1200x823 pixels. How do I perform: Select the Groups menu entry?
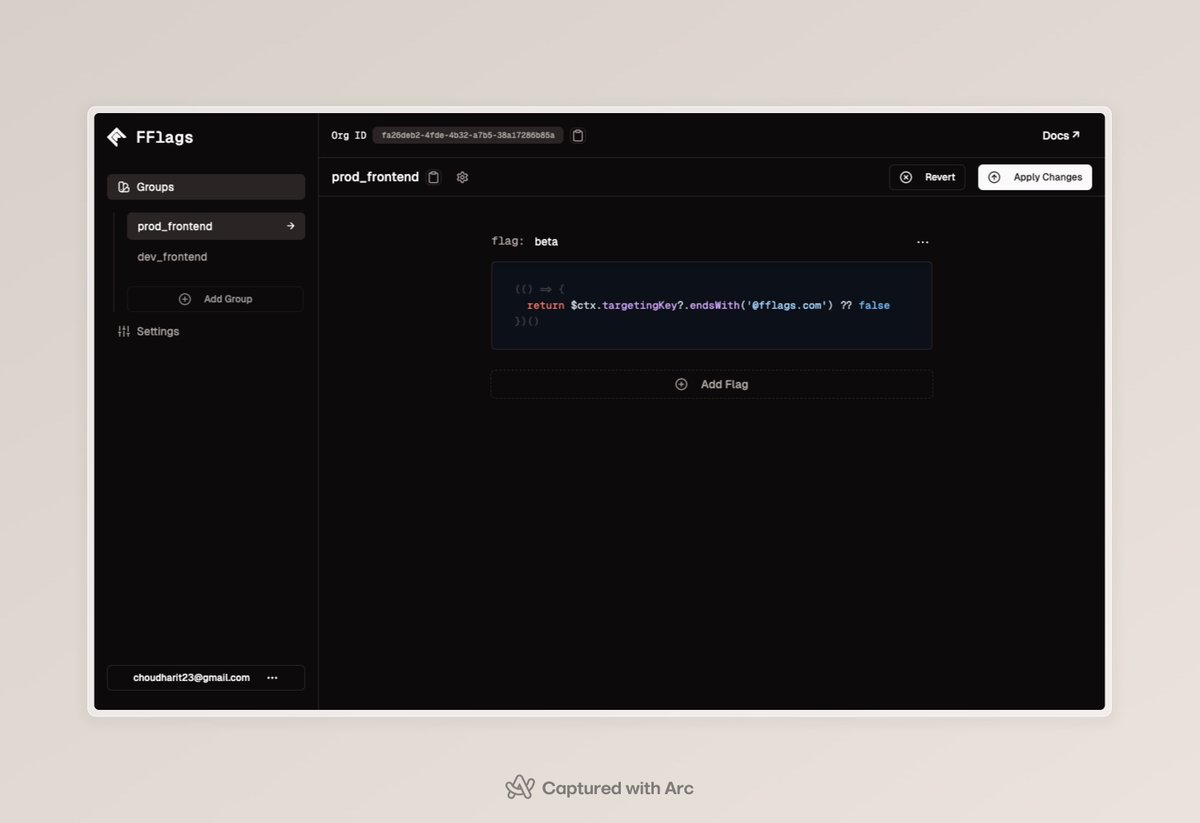pos(155,186)
